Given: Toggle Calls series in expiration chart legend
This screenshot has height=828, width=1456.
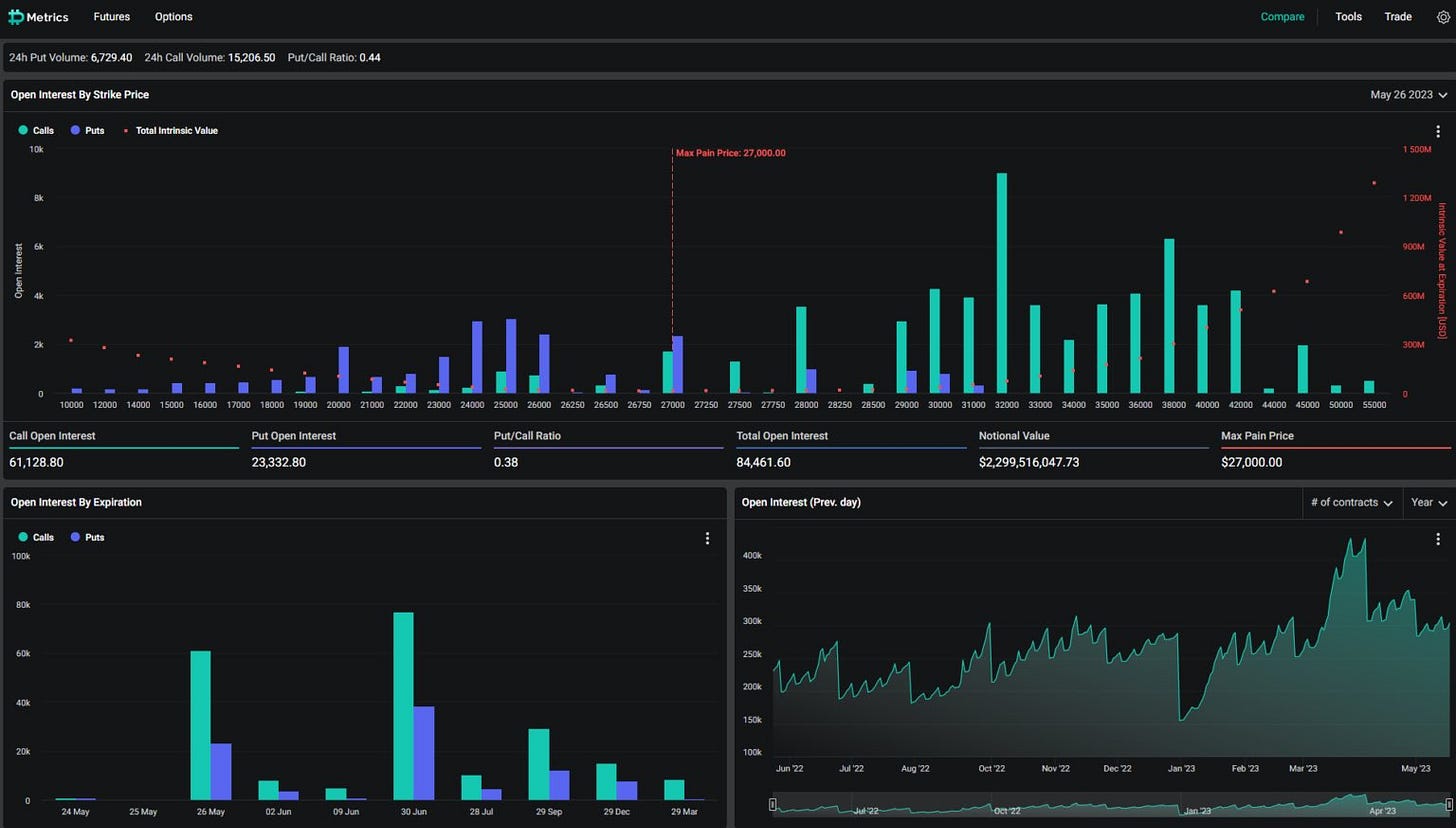Looking at the screenshot, I should [36, 538].
